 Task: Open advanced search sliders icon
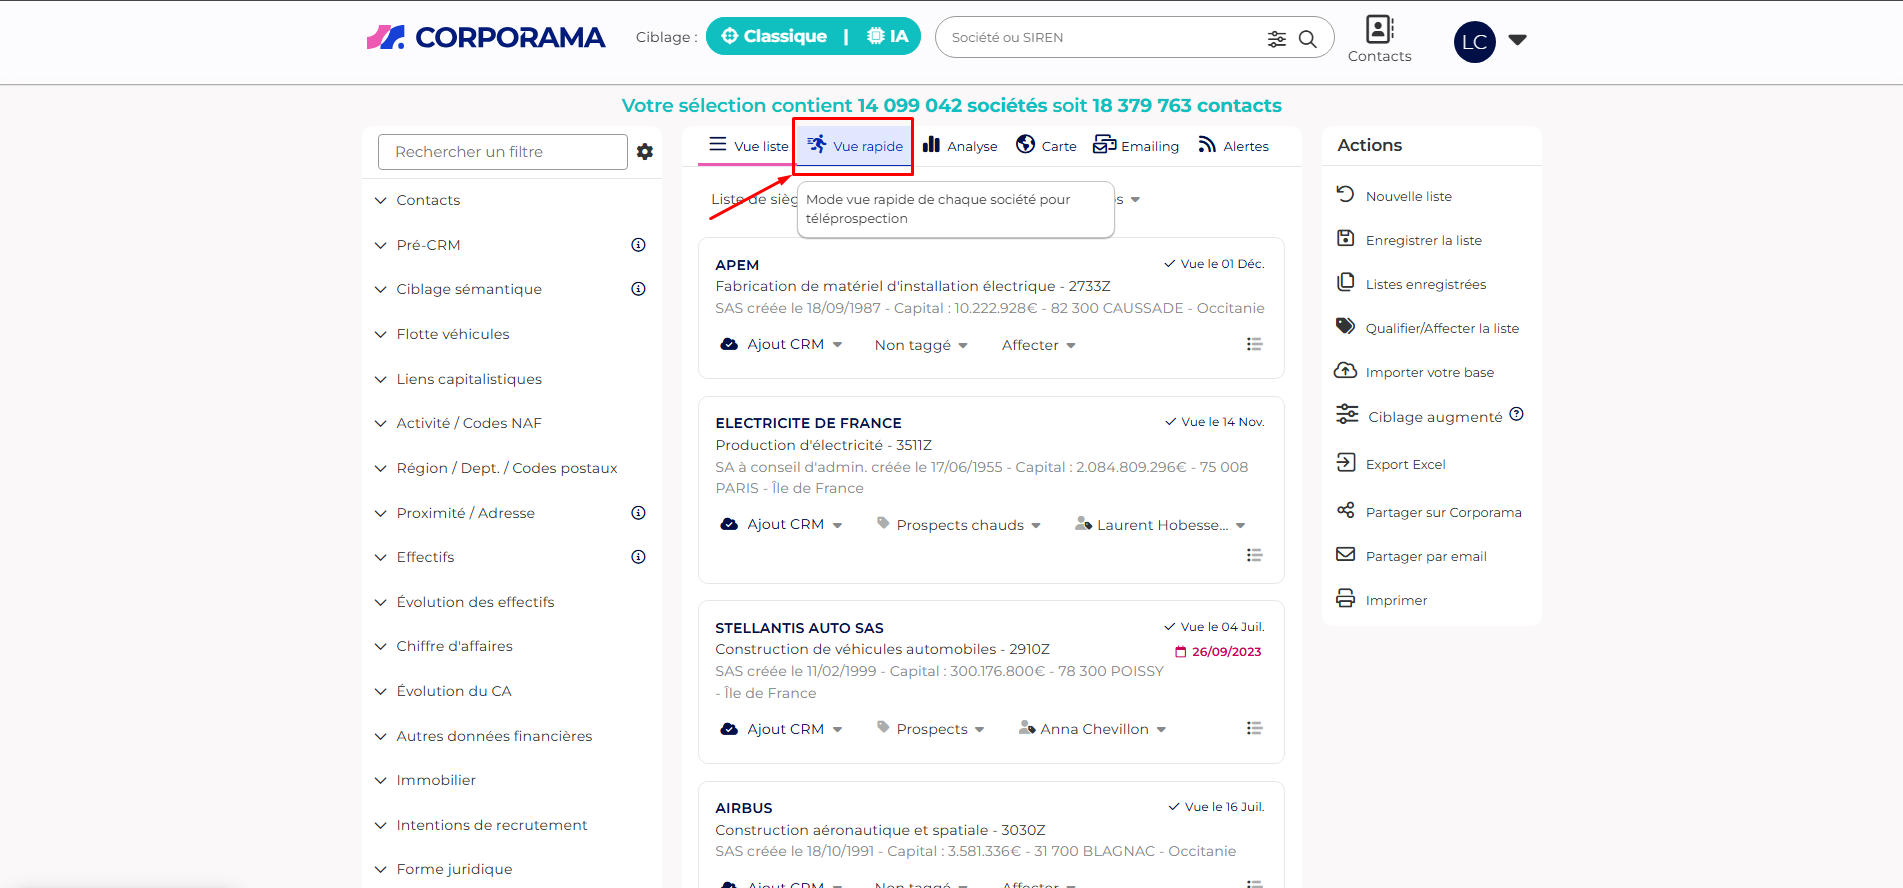[x=1277, y=39]
